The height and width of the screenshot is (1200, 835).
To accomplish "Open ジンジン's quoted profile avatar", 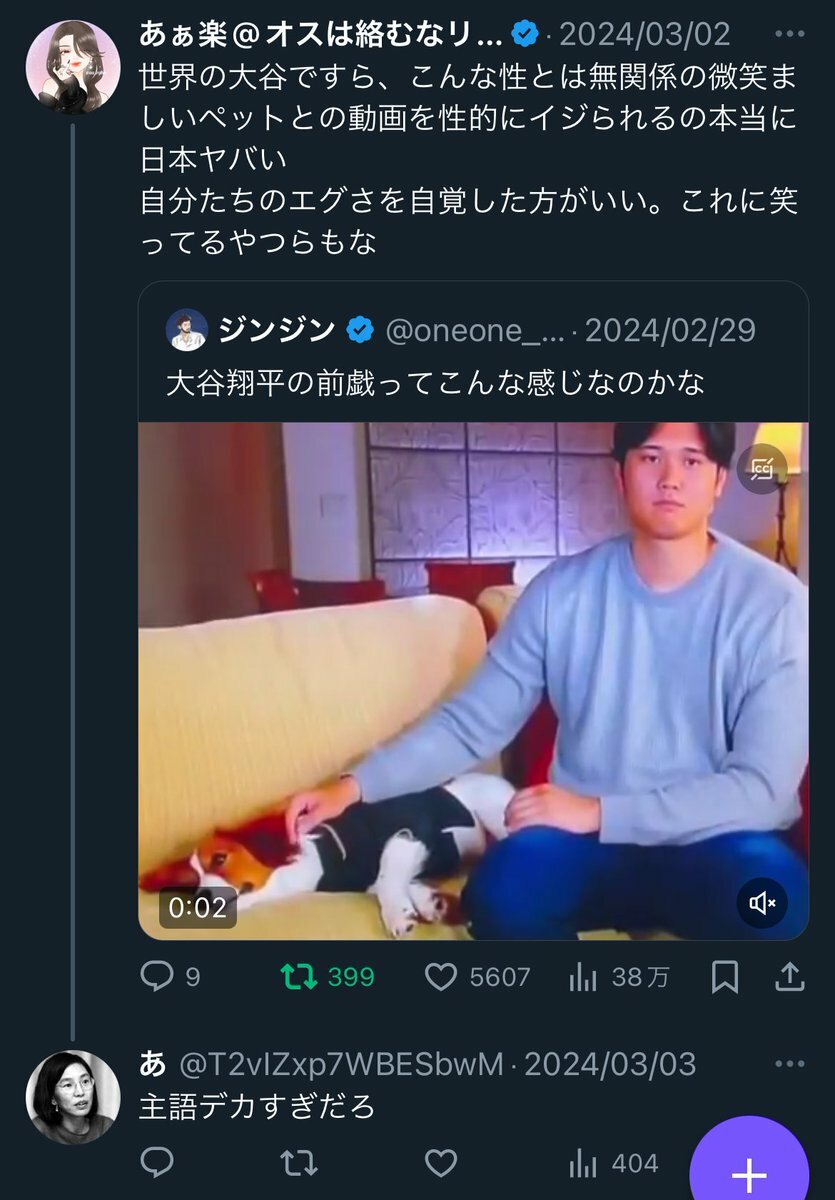I will (187, 330).
